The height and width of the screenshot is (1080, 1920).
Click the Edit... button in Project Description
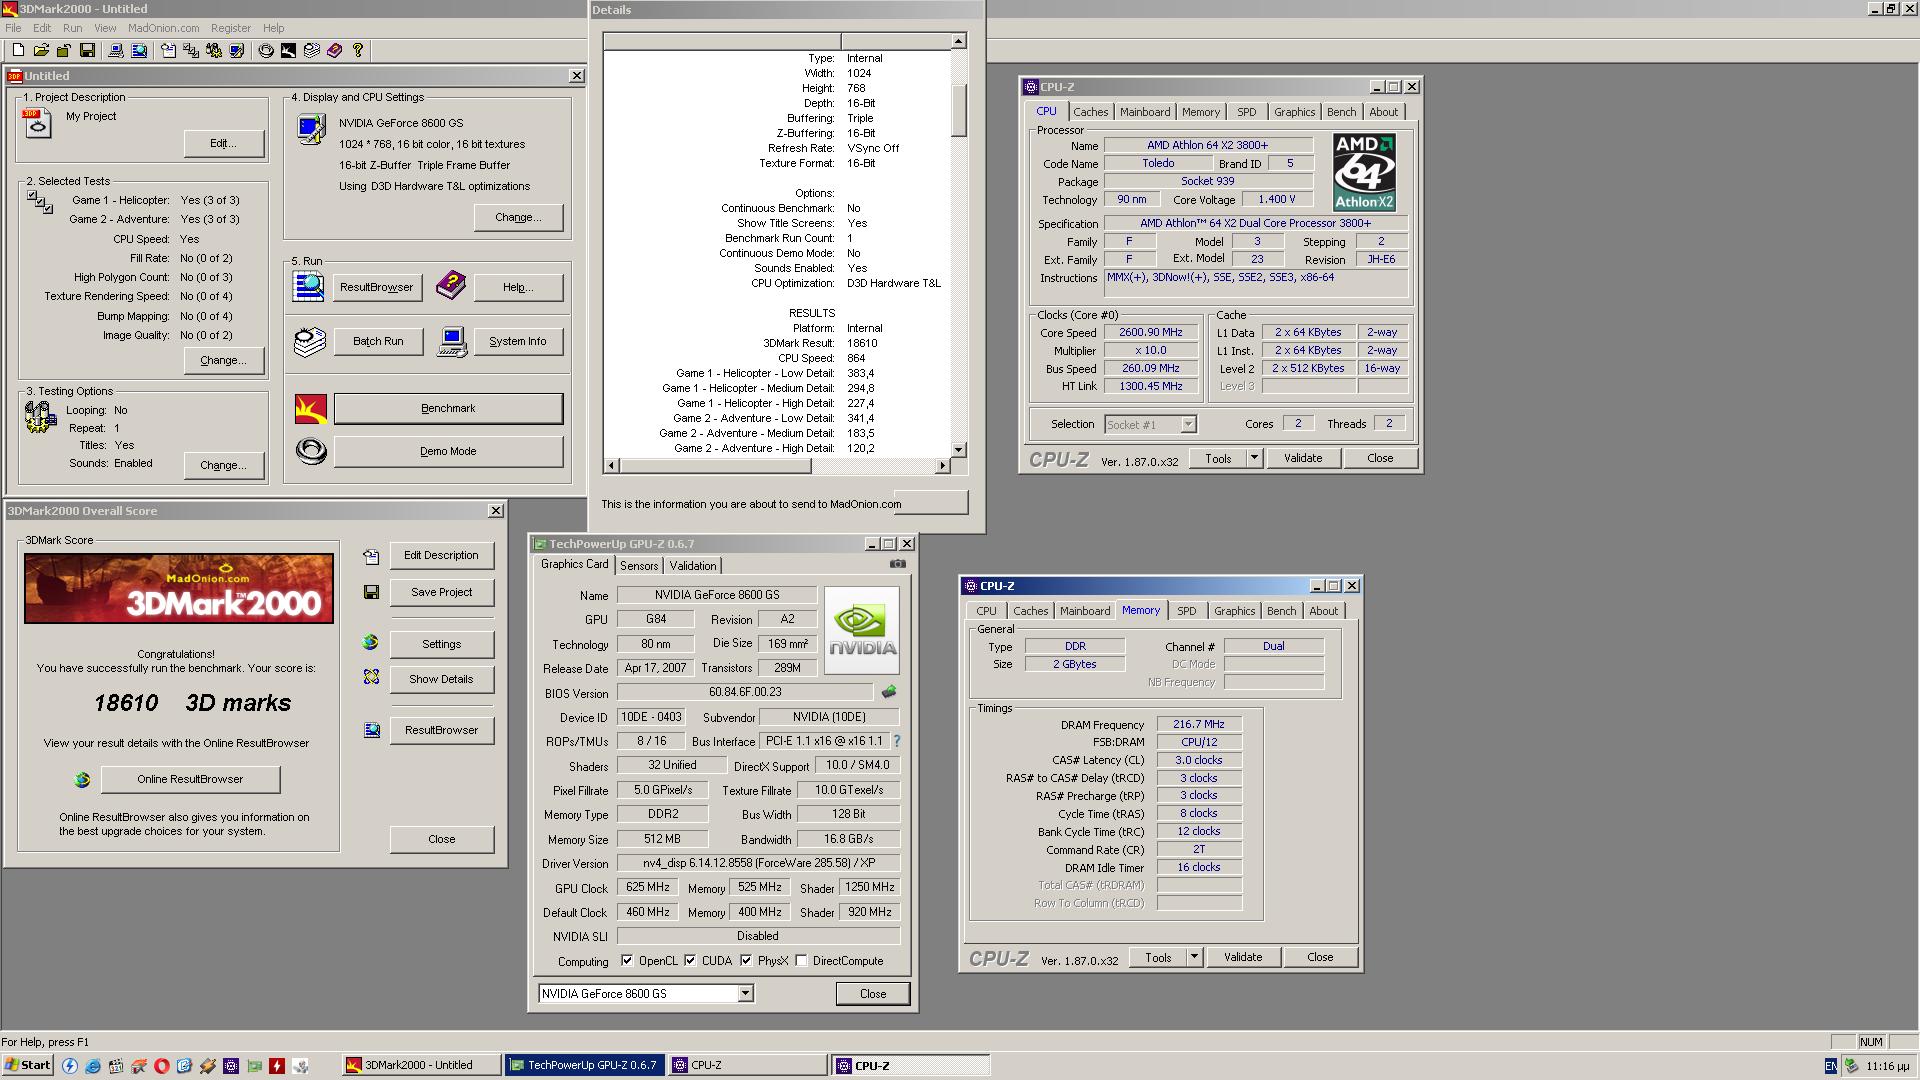pos(223,143)
